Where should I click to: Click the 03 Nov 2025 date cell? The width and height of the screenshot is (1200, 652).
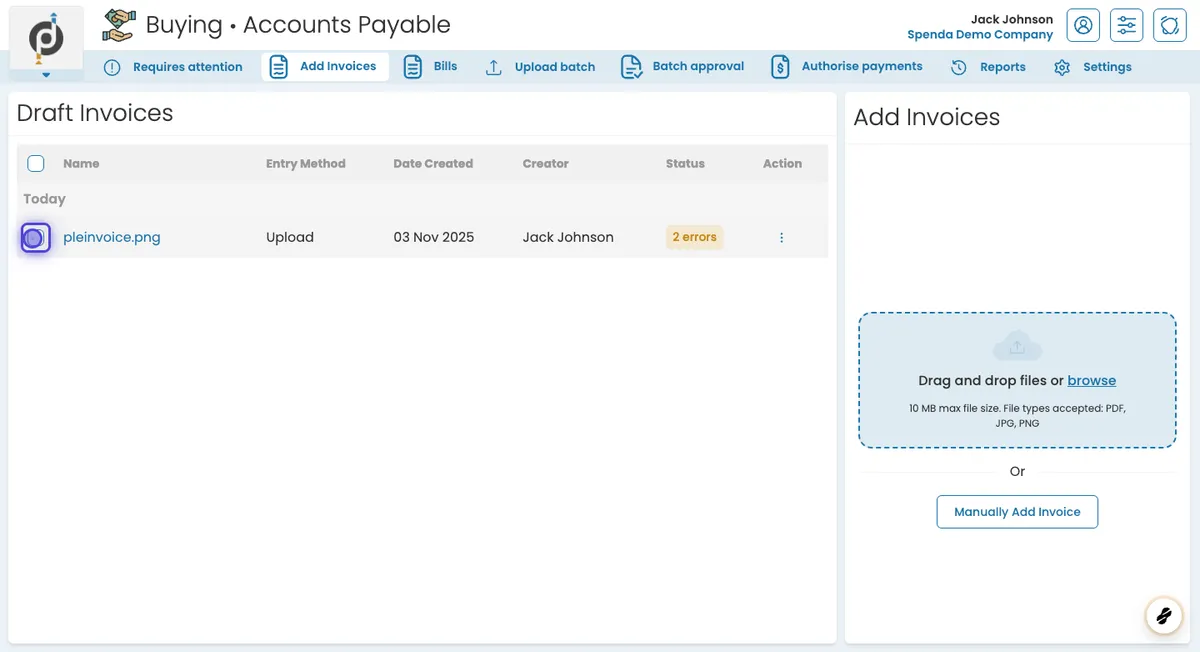click(434, 237)
